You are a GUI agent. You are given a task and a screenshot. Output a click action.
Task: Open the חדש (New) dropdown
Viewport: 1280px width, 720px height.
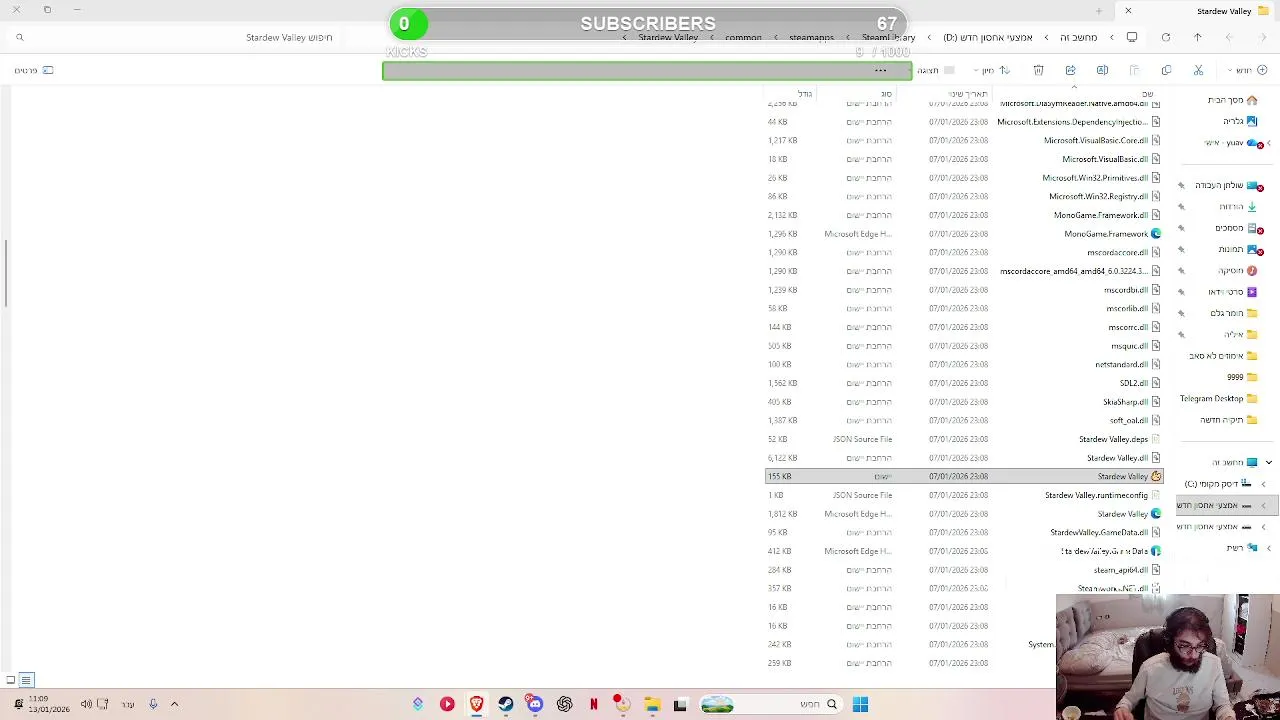click(1248, 70)
